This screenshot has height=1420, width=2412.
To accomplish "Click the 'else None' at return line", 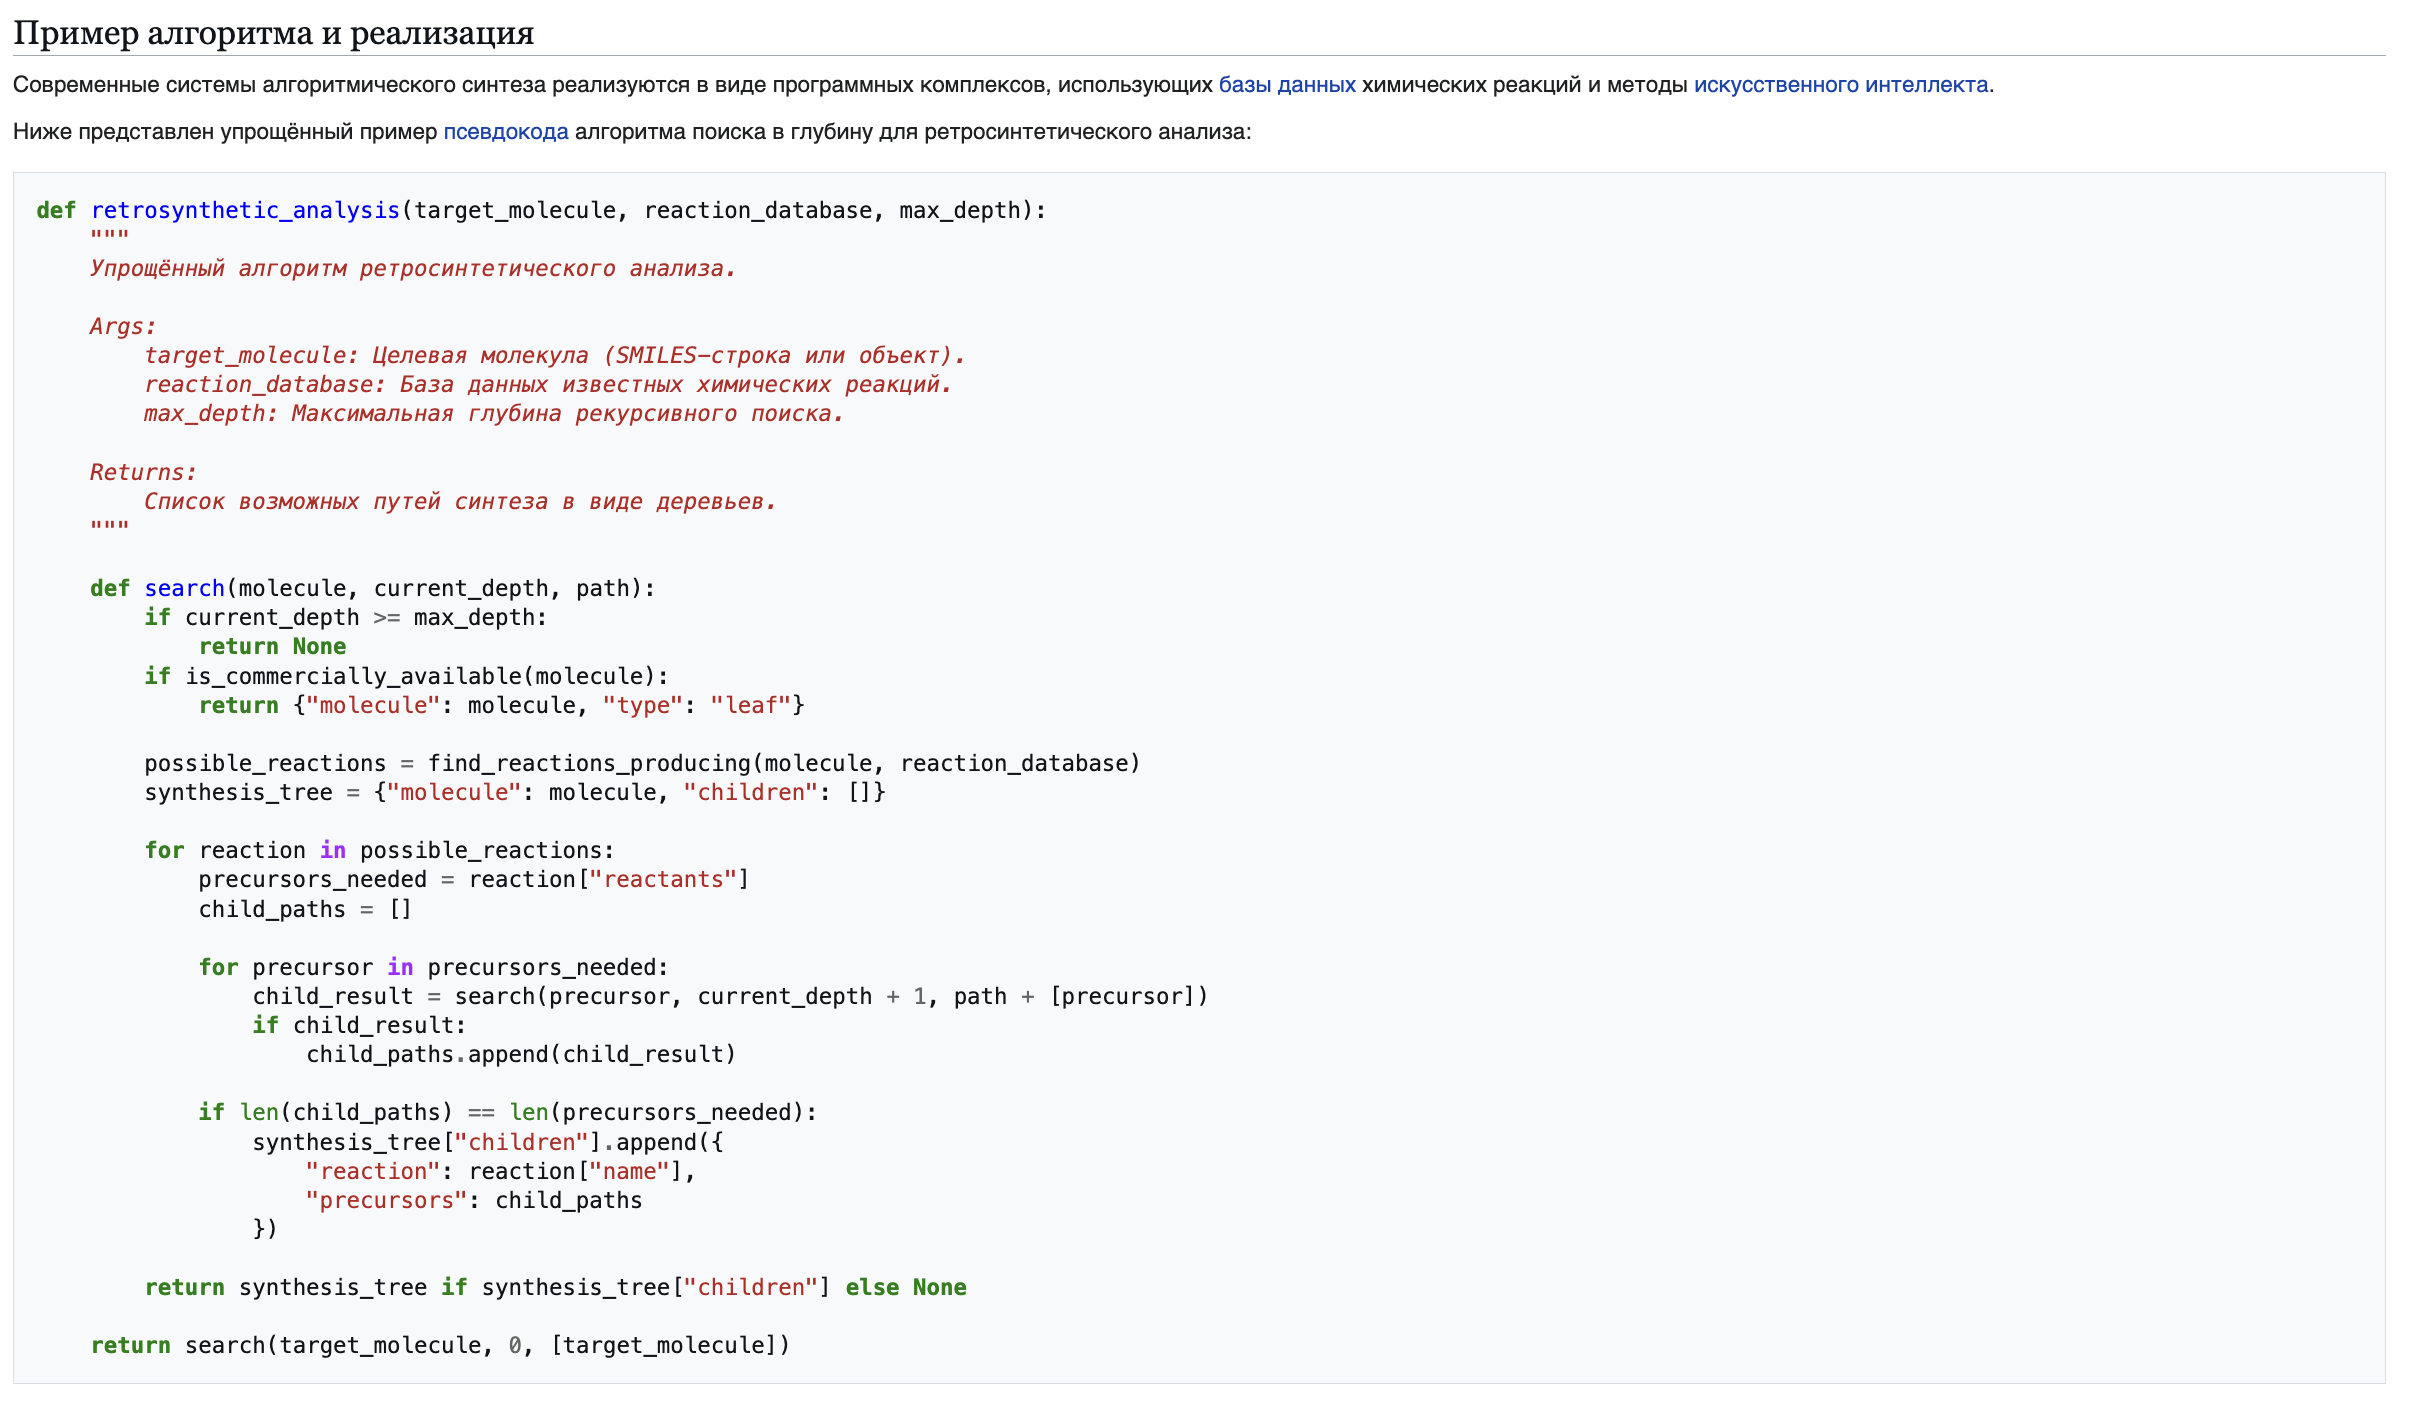I will click(x=905, y=1287).
